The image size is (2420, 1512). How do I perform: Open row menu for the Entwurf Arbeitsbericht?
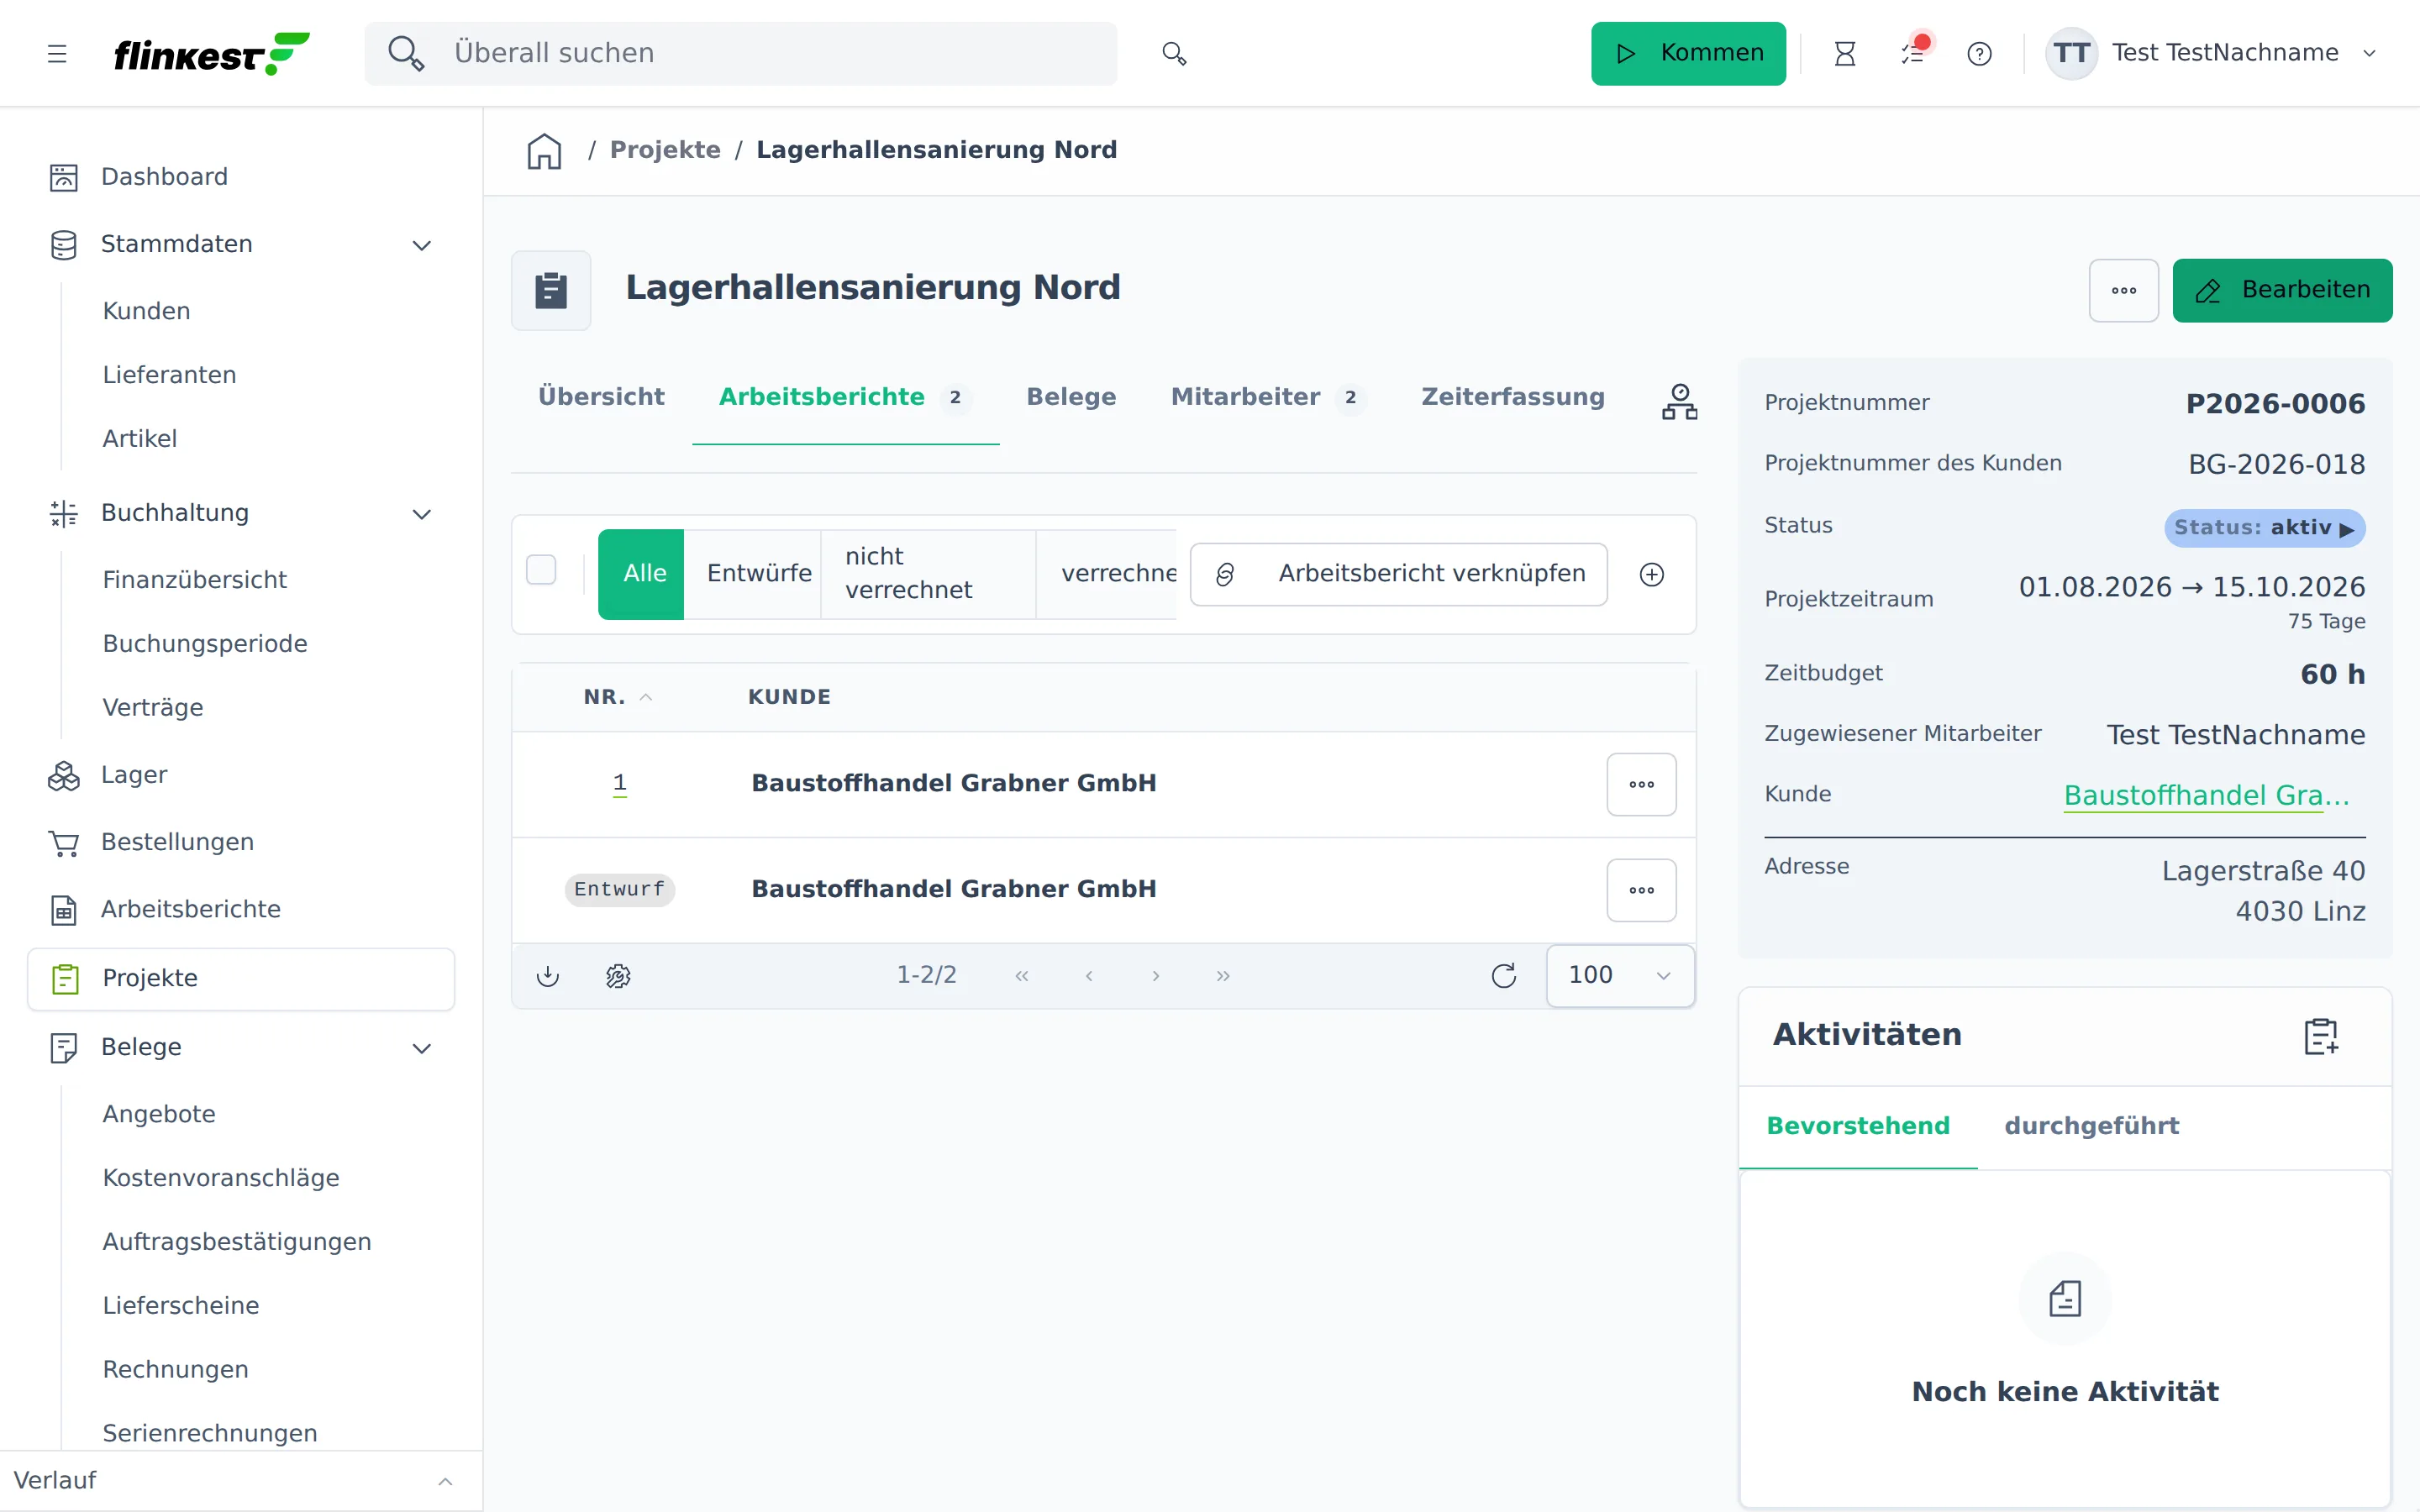[x=1641, y=891]
